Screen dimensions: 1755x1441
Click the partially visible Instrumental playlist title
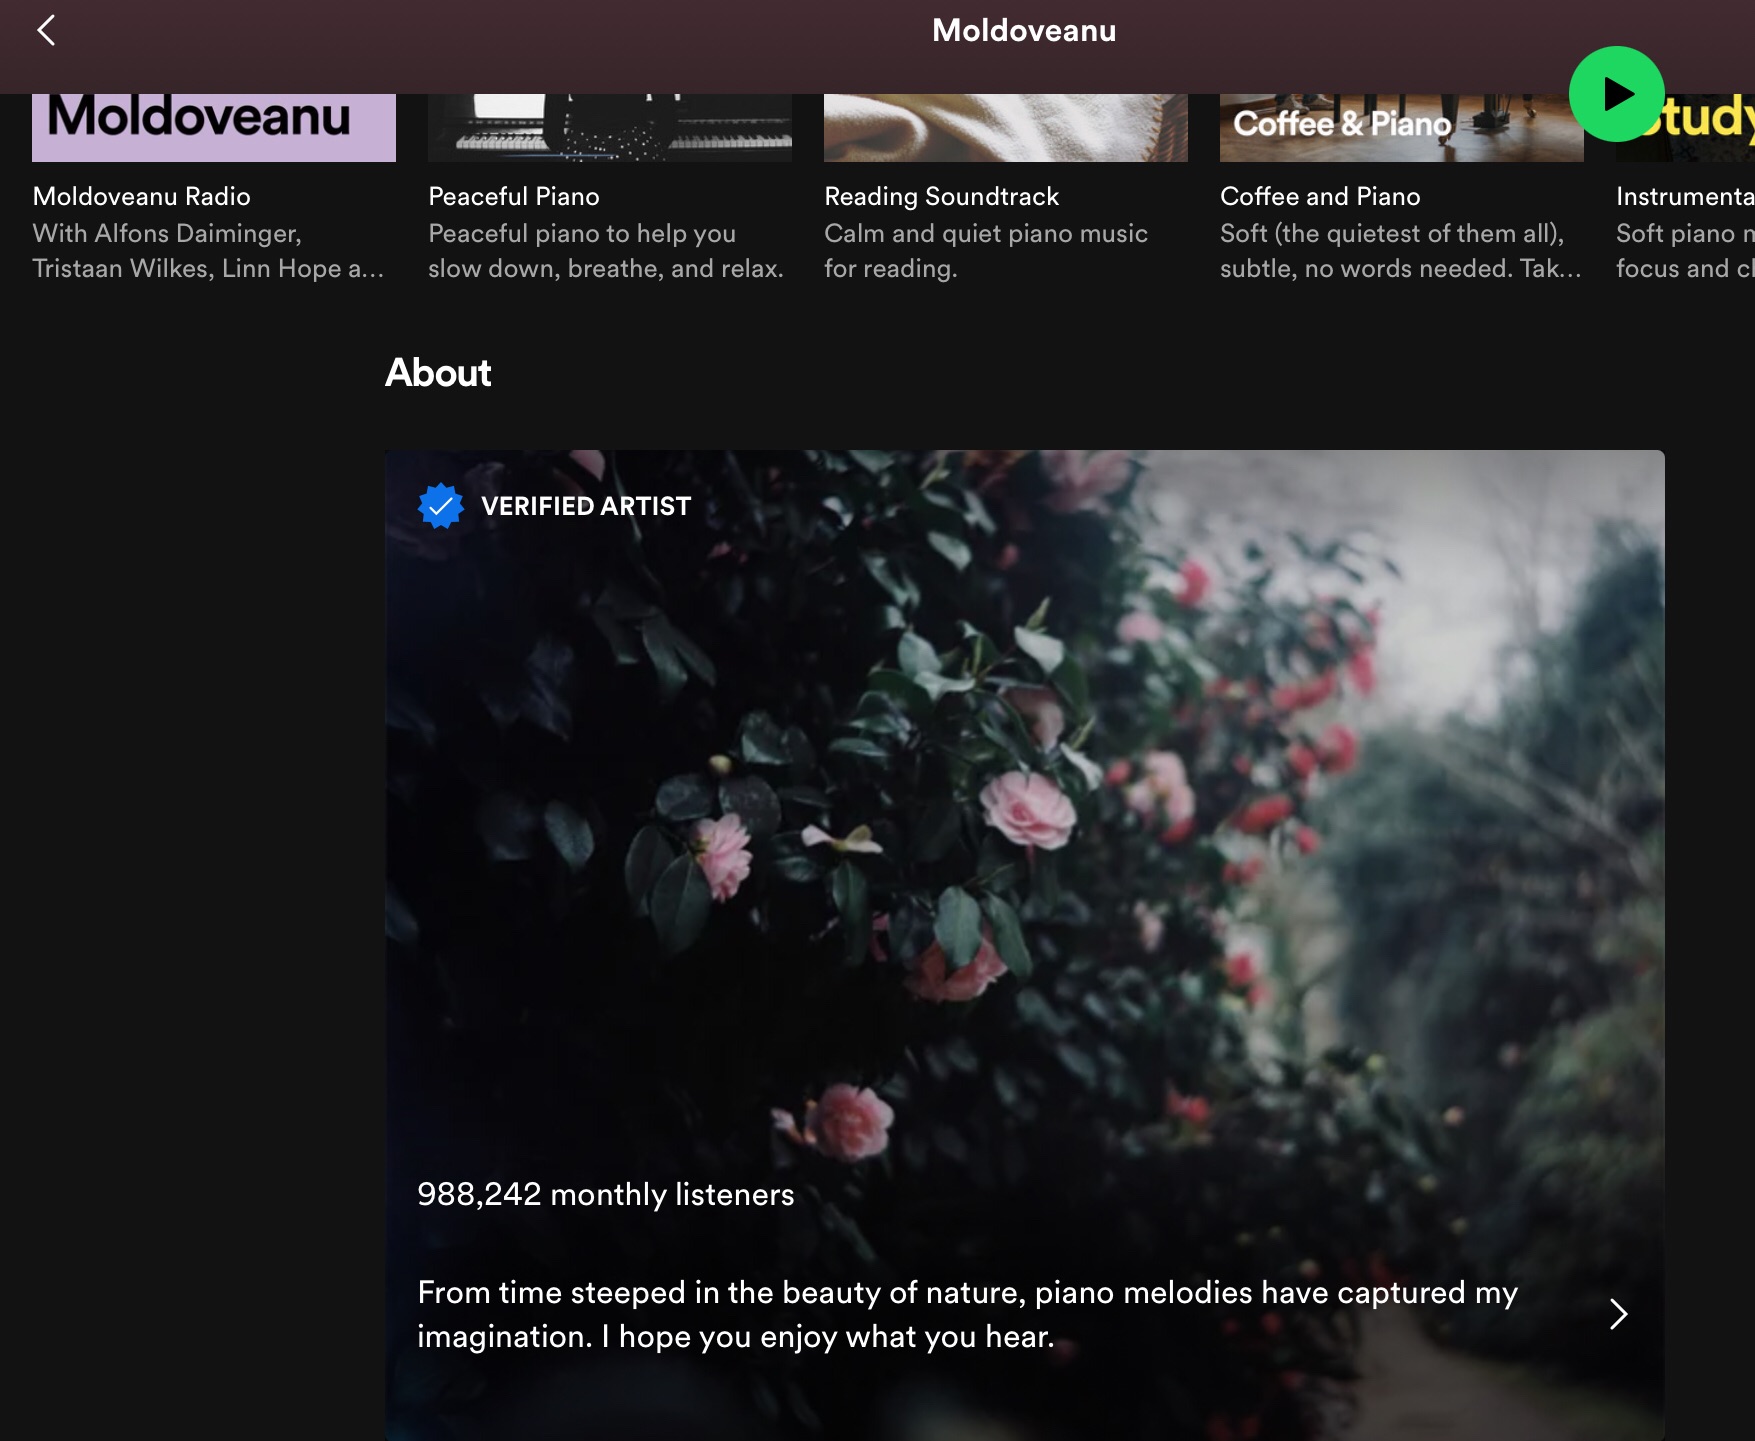click(x=1684, y=196)
